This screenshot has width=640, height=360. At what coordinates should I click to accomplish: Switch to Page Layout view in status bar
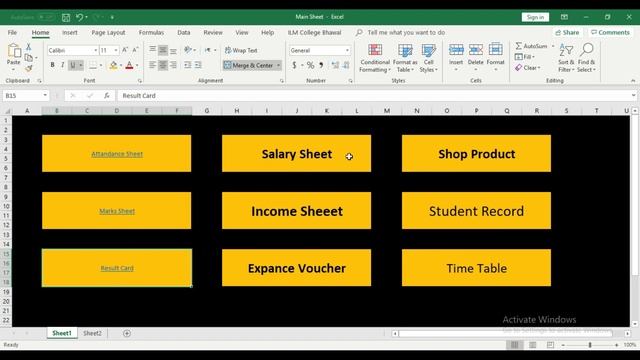coord(532,345)
